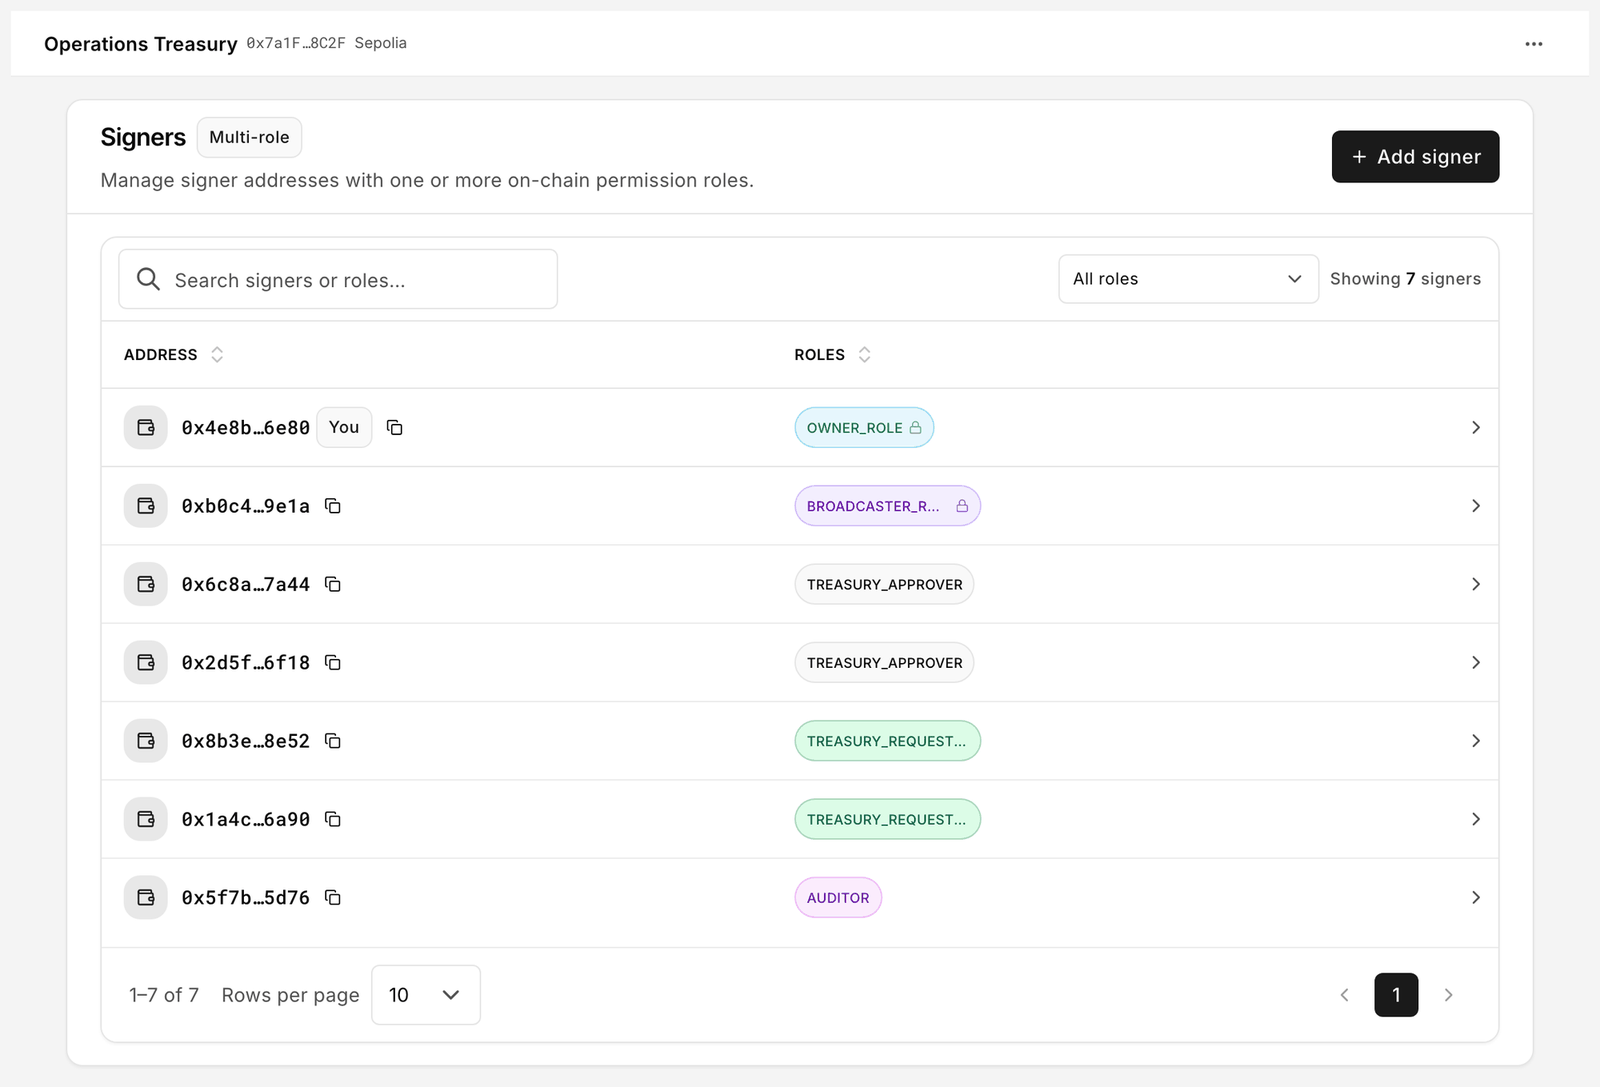This screenshot has height=1087, width=1600.
Task: Open Rows per page dropdown
Action: (425, 995)
